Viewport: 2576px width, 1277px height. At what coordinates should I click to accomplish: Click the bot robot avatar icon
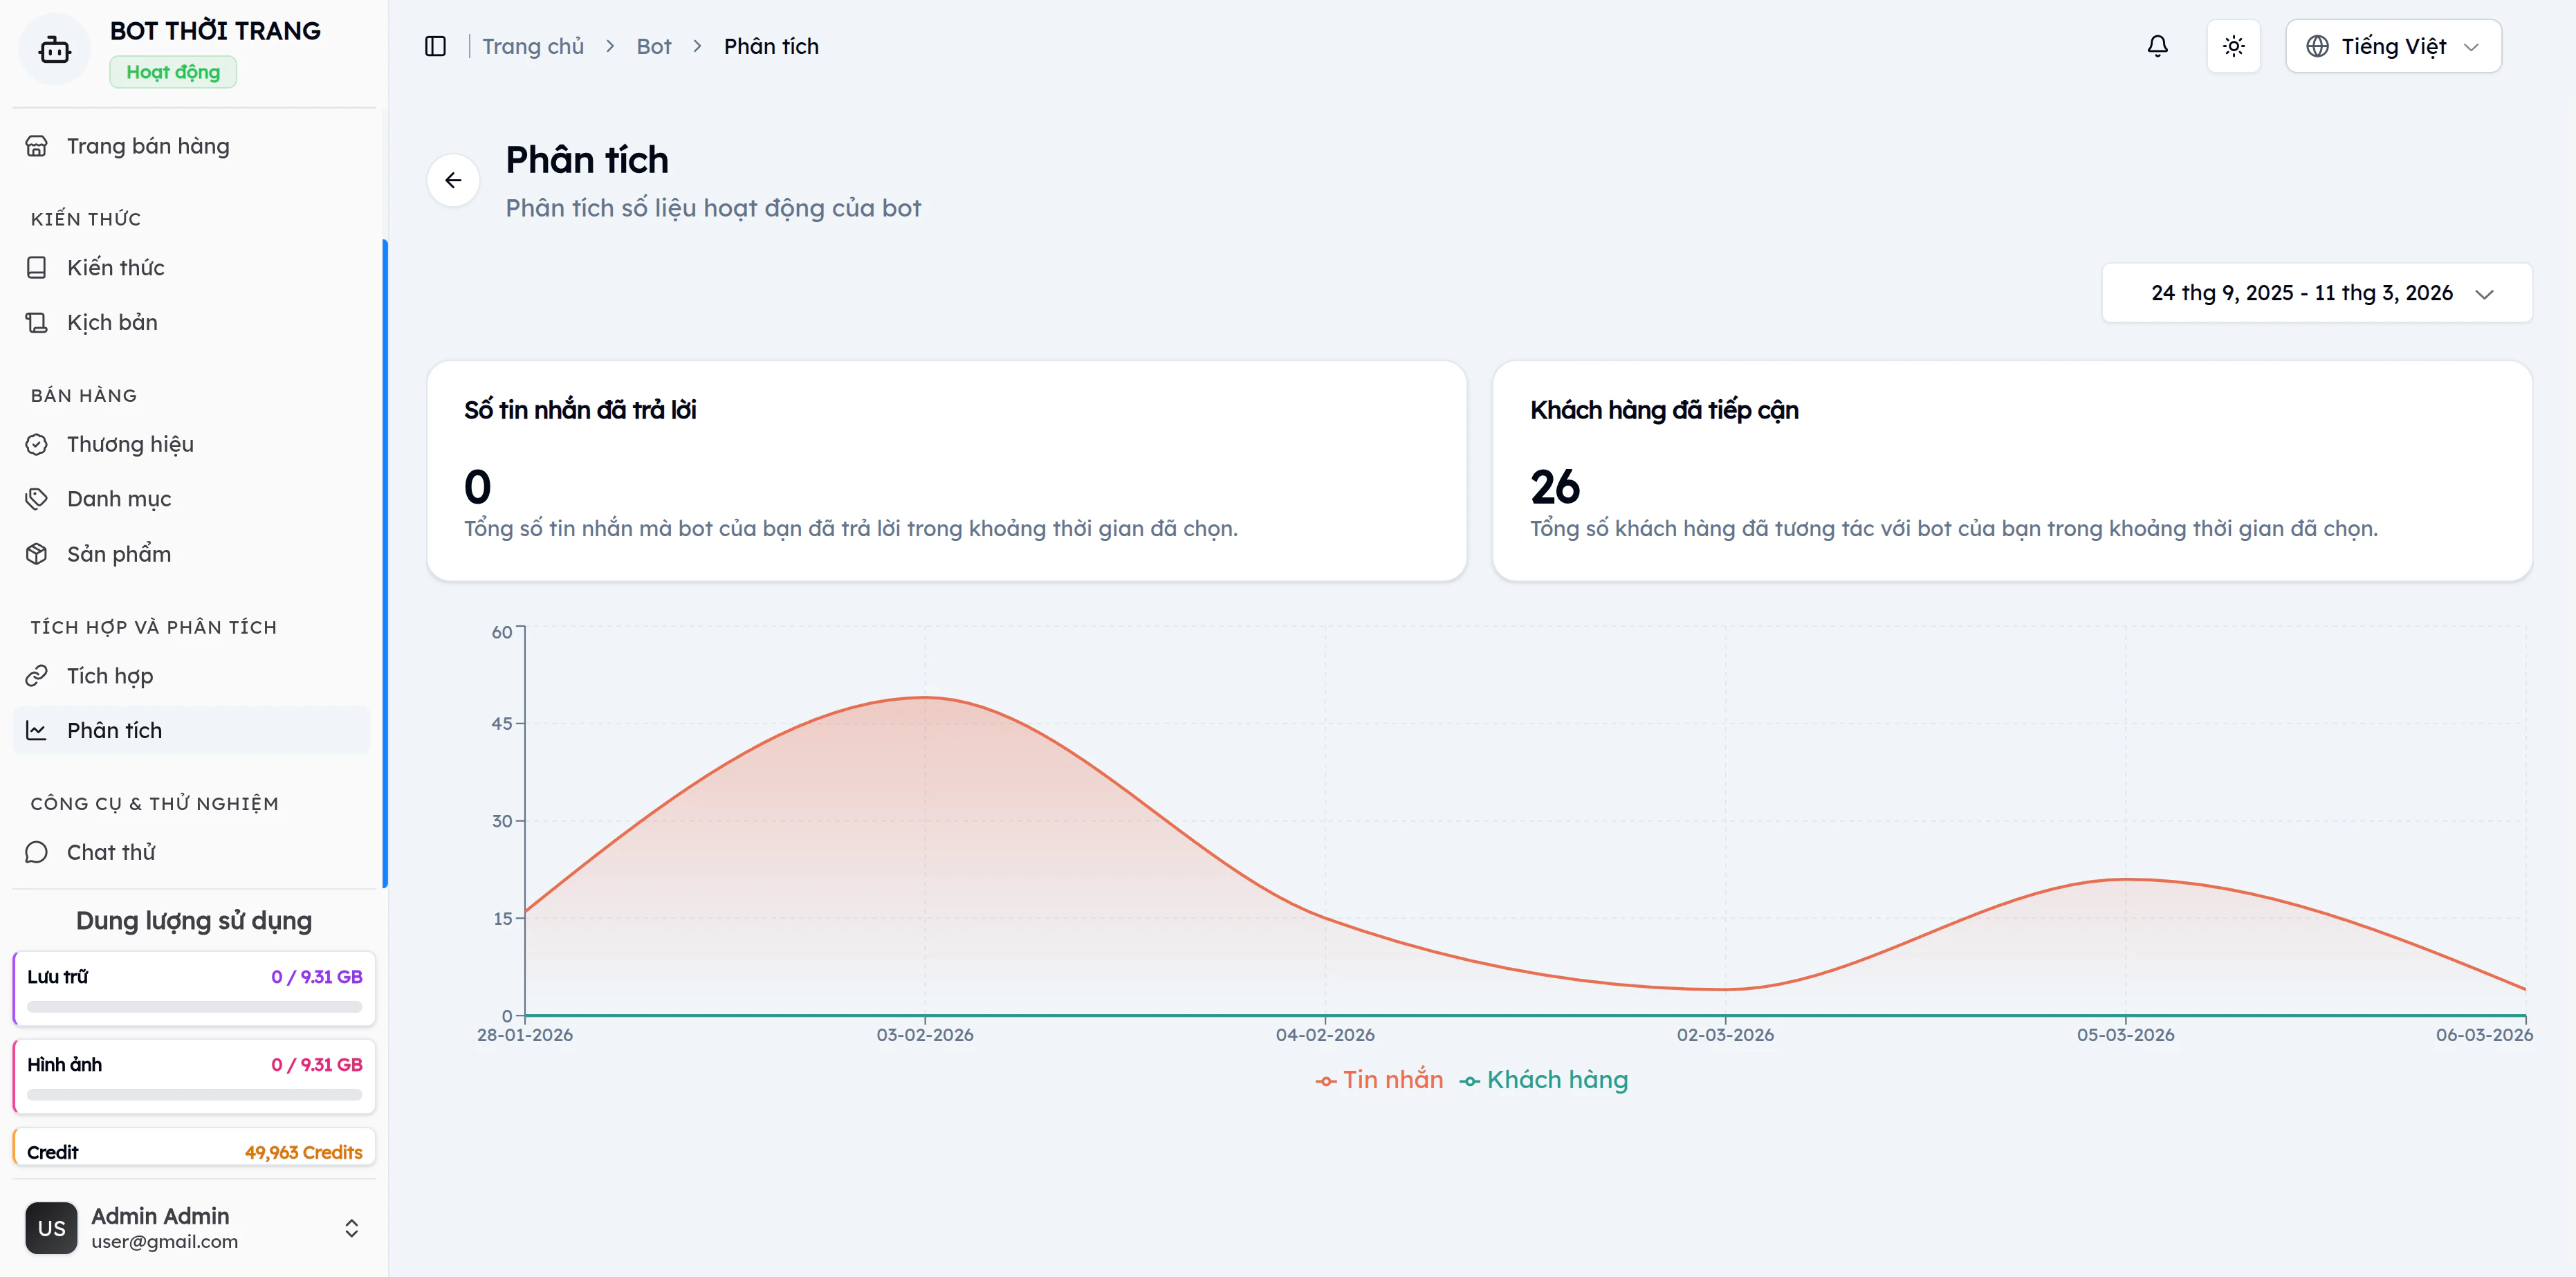(x=54, y=49)
